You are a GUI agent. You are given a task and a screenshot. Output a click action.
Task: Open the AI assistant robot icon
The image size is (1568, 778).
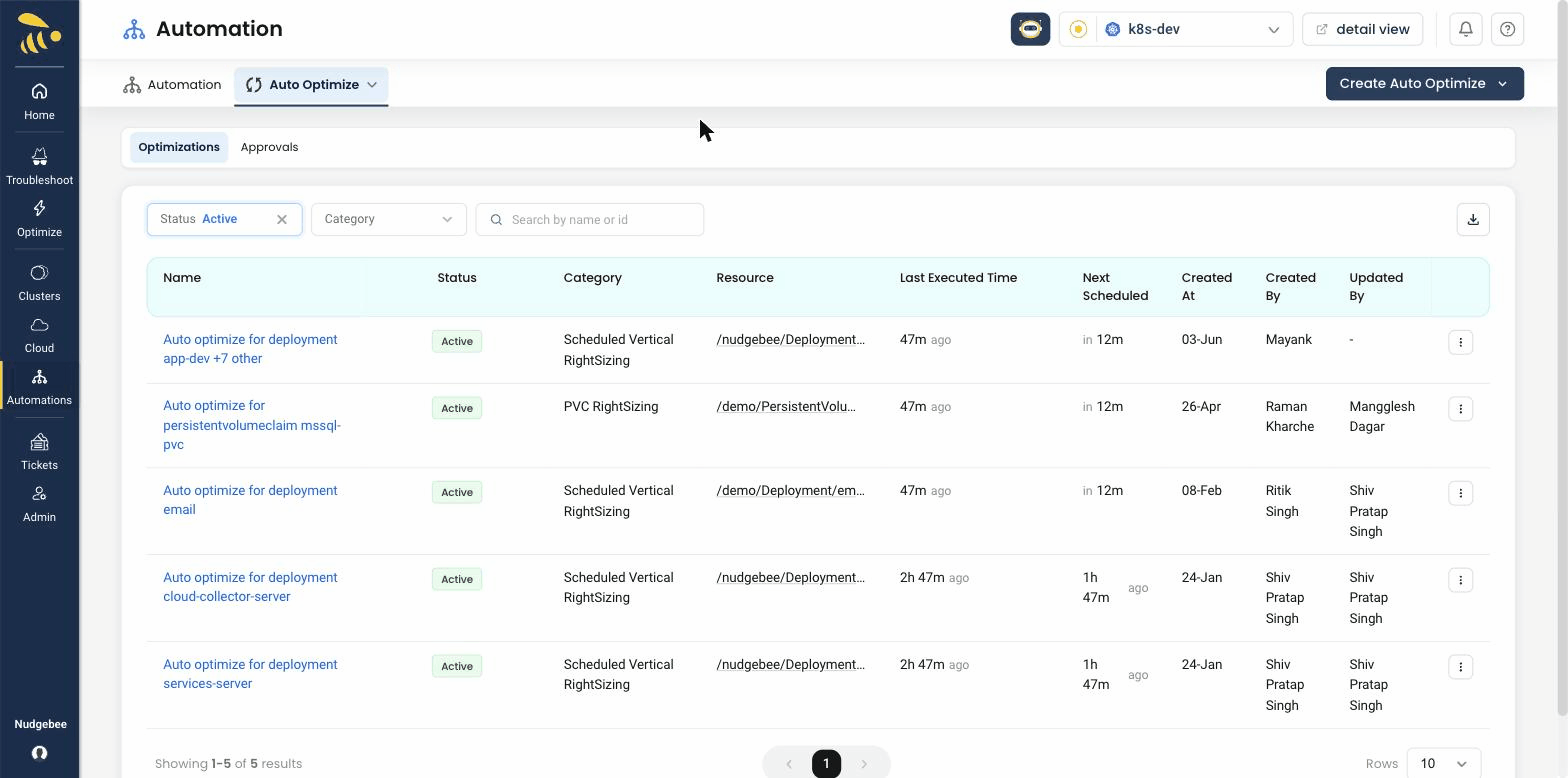pyautogui.click(x=1030, y=29)
